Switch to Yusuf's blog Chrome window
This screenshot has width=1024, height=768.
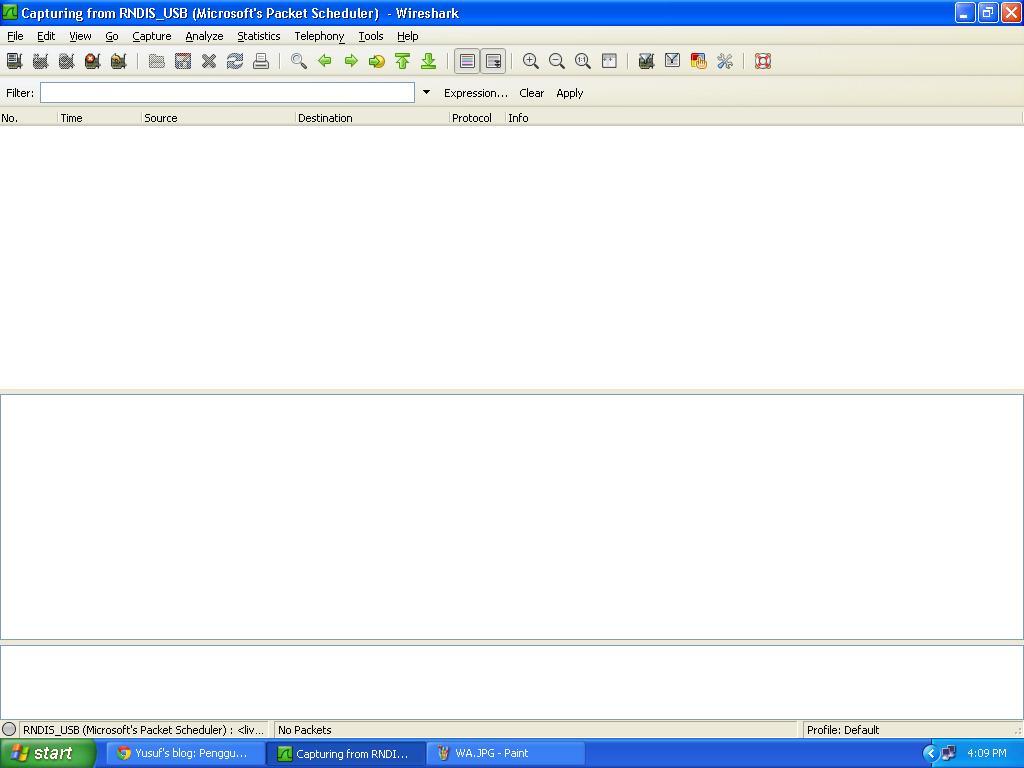click(x=185, y=754)
